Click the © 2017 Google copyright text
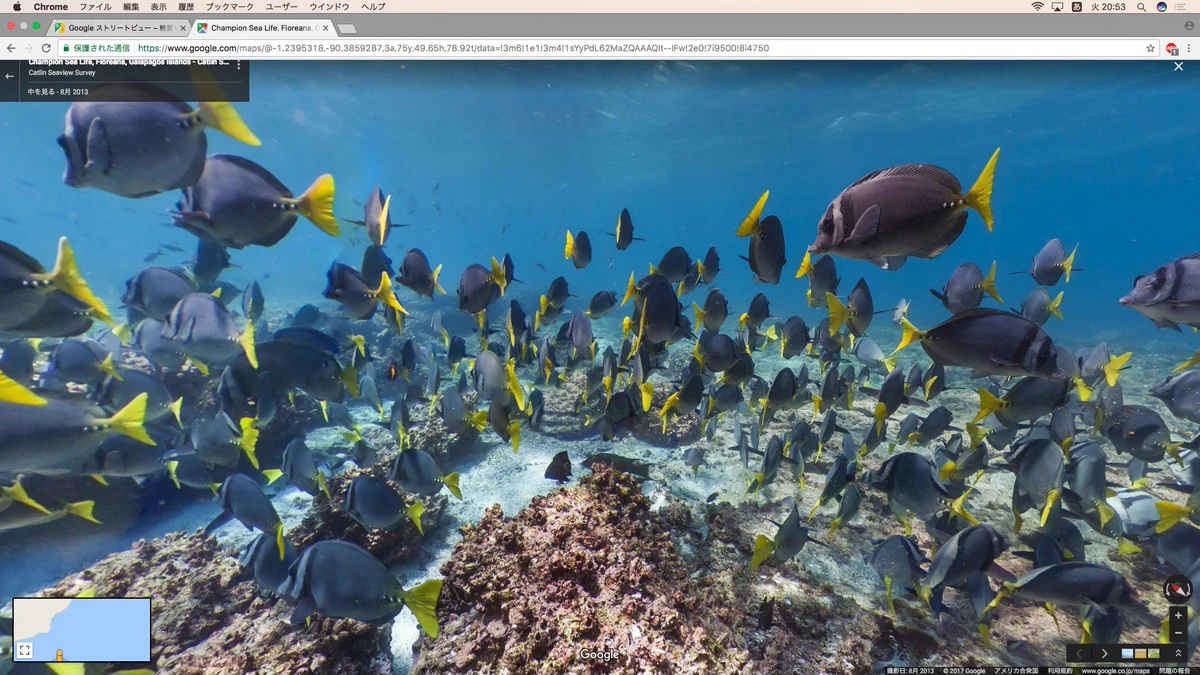The image size is (1200, 675). click(964, 670)
